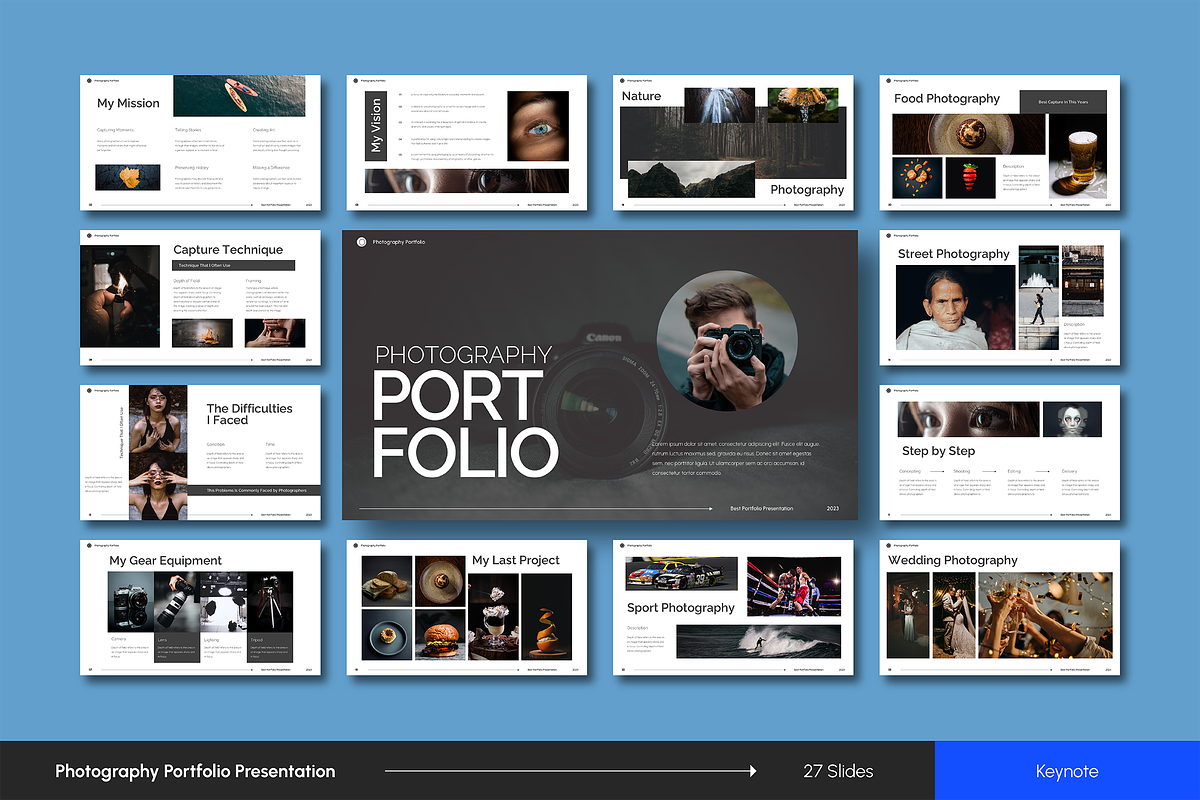
Task: Click the My Gear Equipment heading
Action: pos(165,561)
